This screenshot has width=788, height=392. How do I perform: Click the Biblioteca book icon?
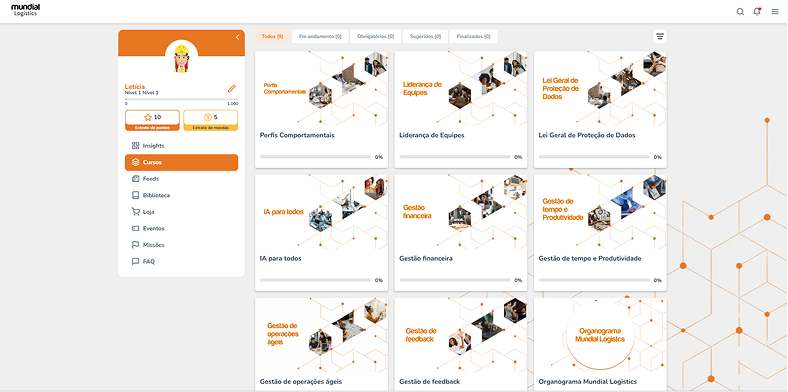pyautogui.click(x=135, y=195)
